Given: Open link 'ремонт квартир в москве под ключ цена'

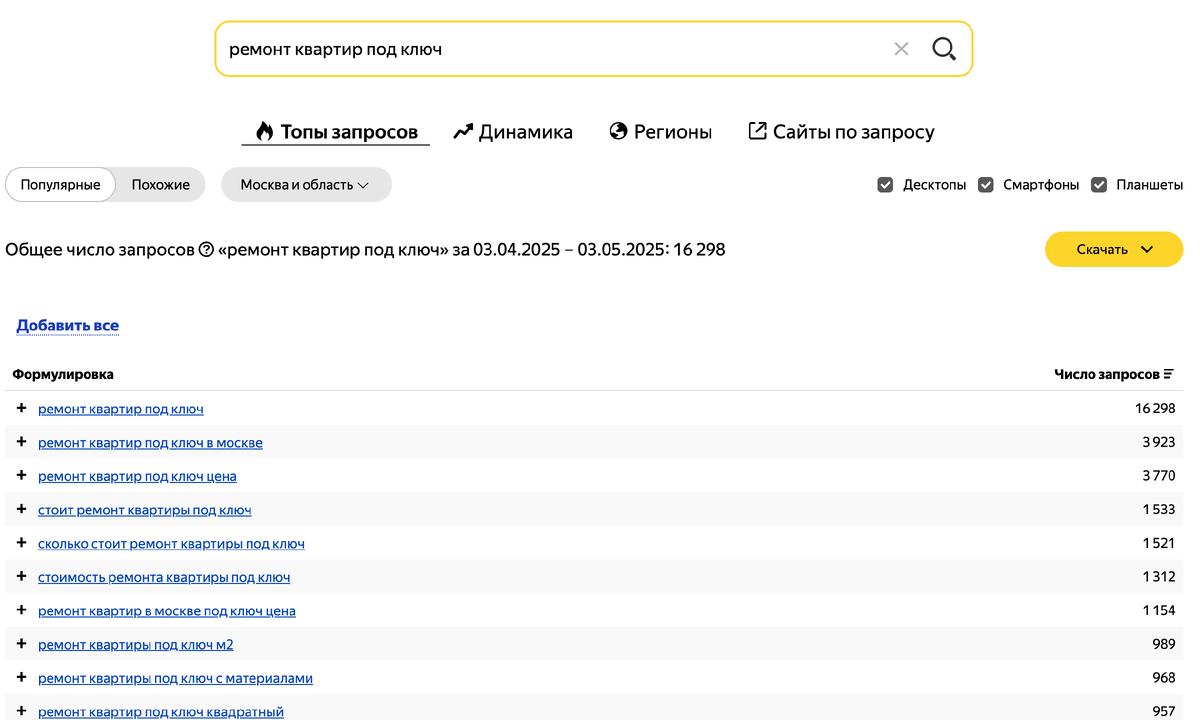Looking at the screenshot, I should [167, 611].
